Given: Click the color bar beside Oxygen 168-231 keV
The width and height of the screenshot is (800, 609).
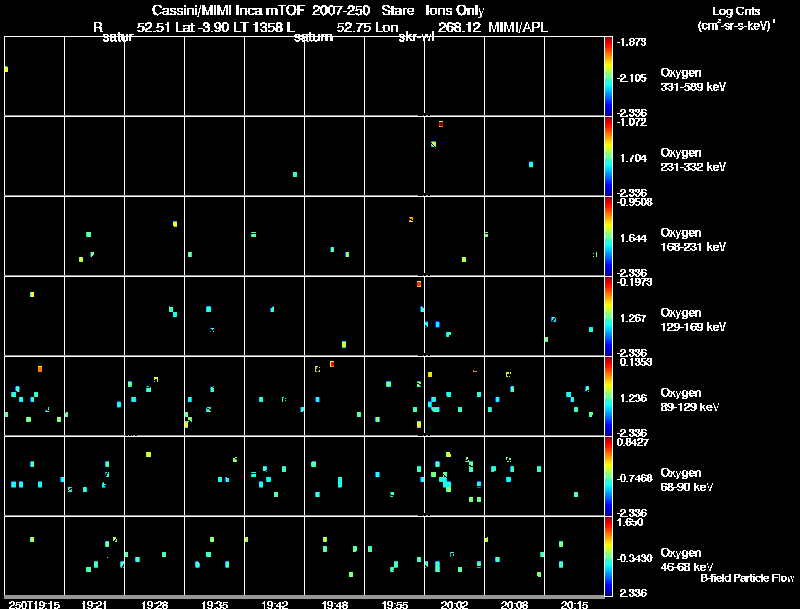Looking at the screenshot, I should pos(608,236).
